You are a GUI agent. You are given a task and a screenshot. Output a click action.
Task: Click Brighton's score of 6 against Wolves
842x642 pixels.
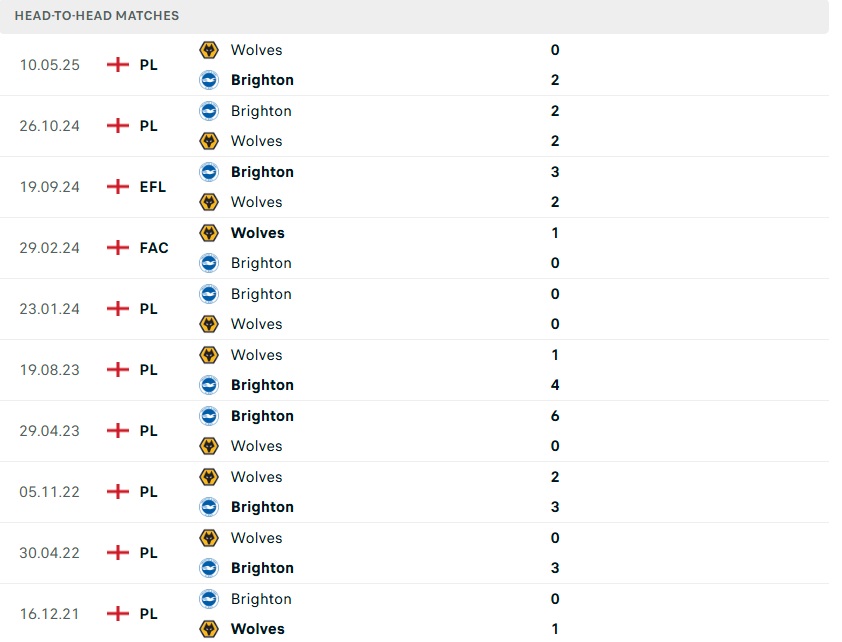click(555, 416)
